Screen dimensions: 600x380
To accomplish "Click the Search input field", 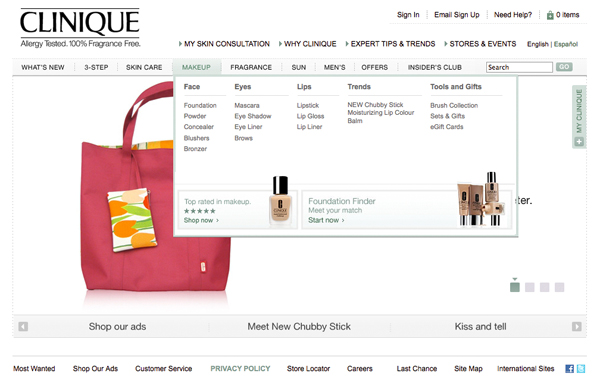I will coord(519,67).
